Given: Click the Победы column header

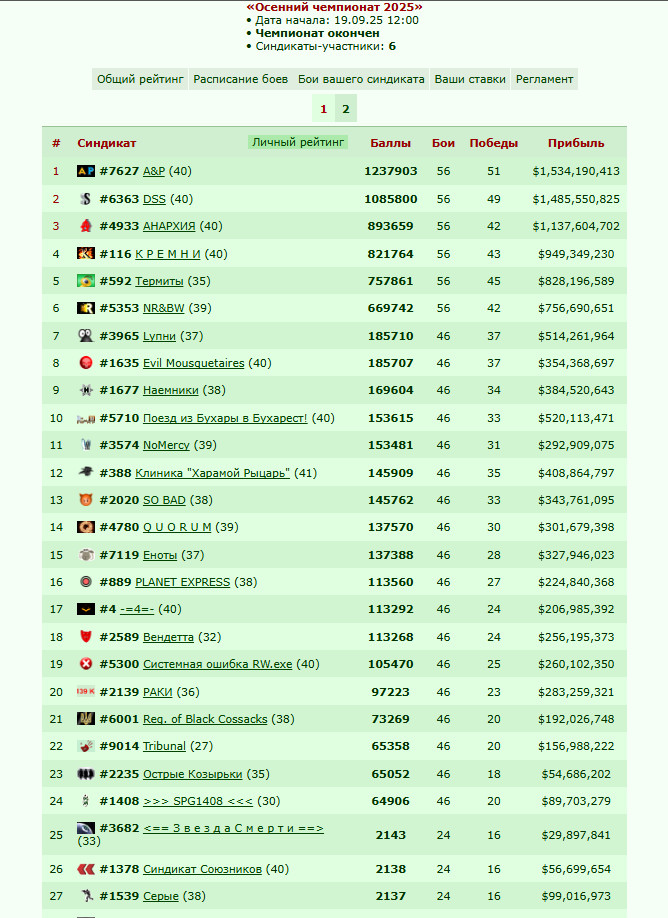Looking at the screenshot, I should point(494,143).
